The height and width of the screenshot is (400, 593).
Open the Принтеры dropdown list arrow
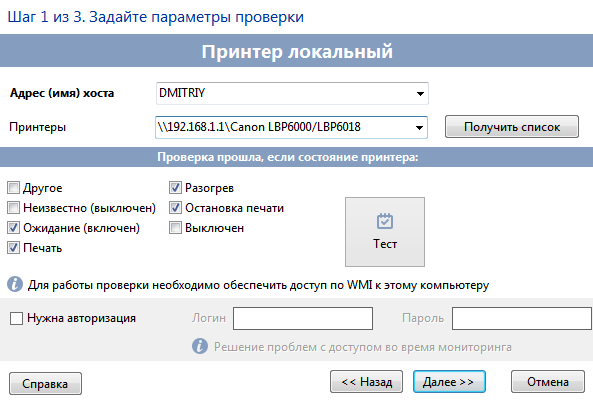(x=419, y=128)
